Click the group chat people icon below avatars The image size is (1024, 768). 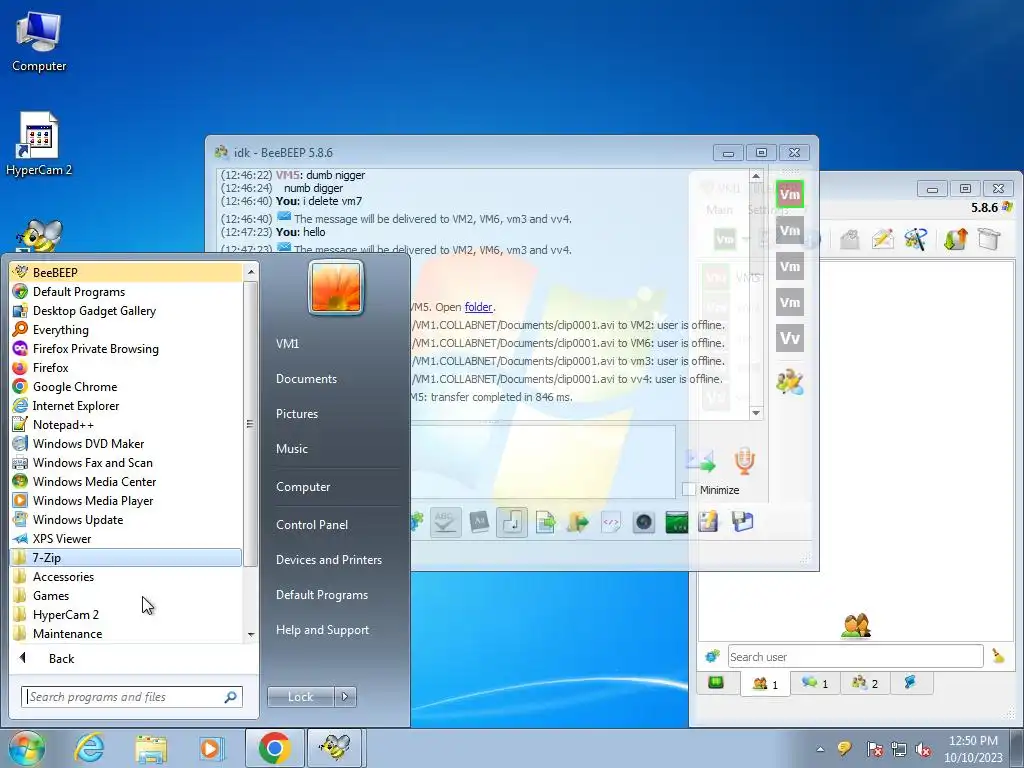click(x=790, y=382)
